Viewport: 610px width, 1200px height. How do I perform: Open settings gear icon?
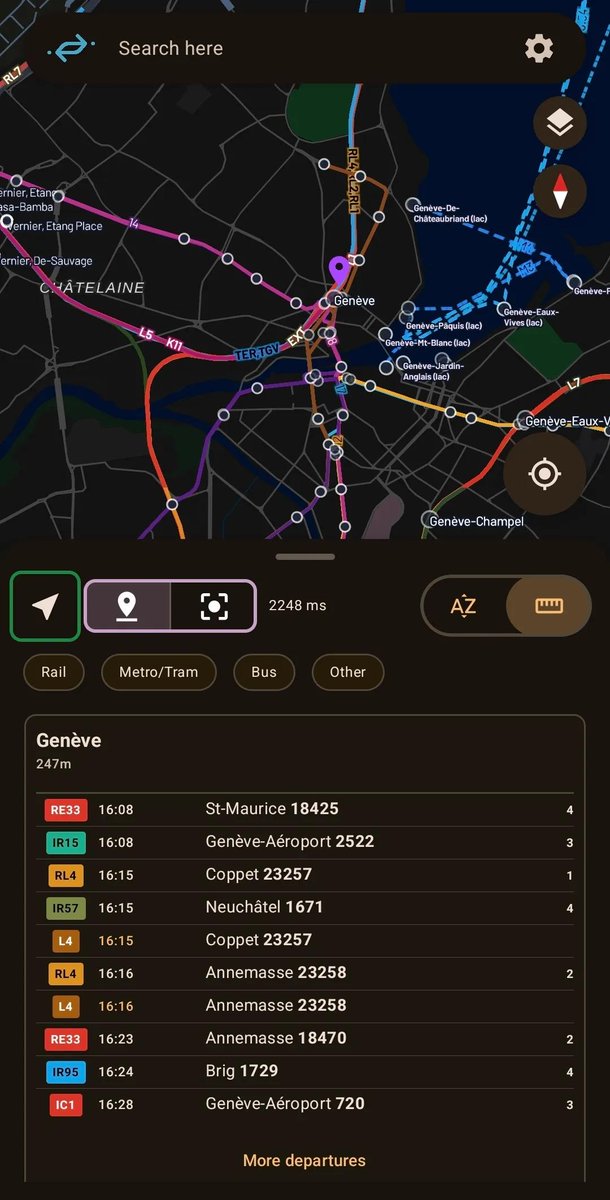click(539, 48)
